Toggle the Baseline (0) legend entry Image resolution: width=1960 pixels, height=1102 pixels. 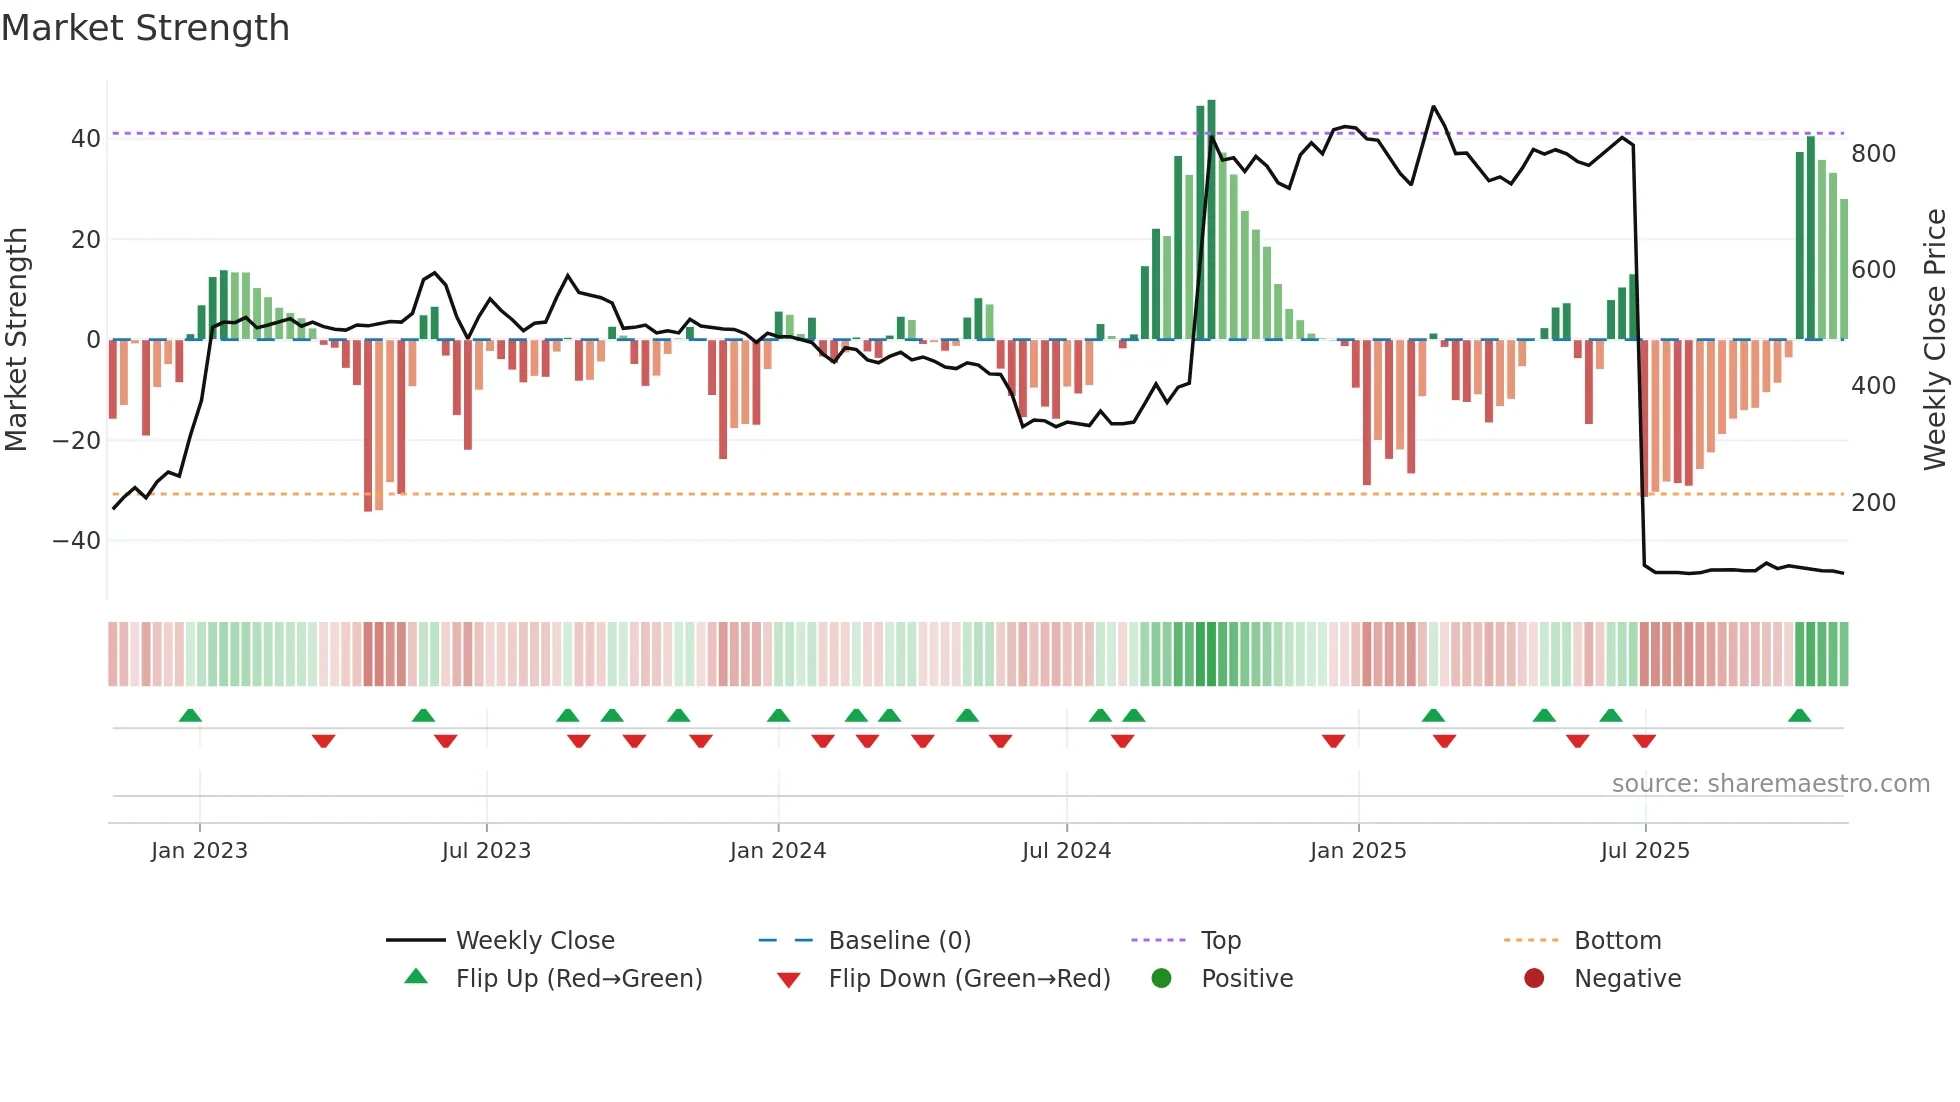coord(899,940)
